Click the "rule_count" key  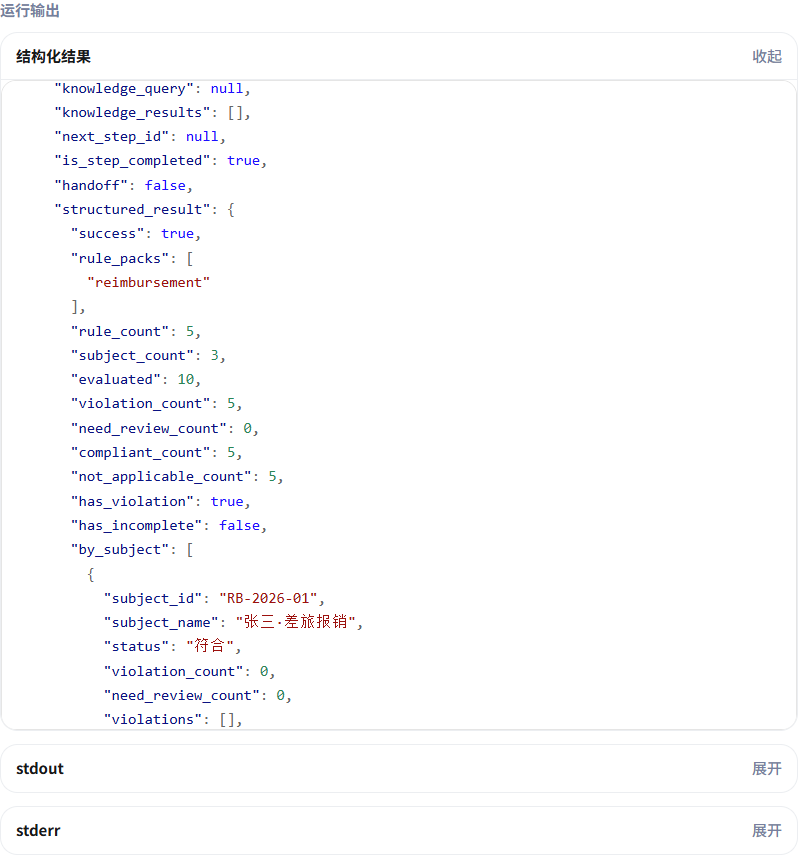tap(120, 332)
